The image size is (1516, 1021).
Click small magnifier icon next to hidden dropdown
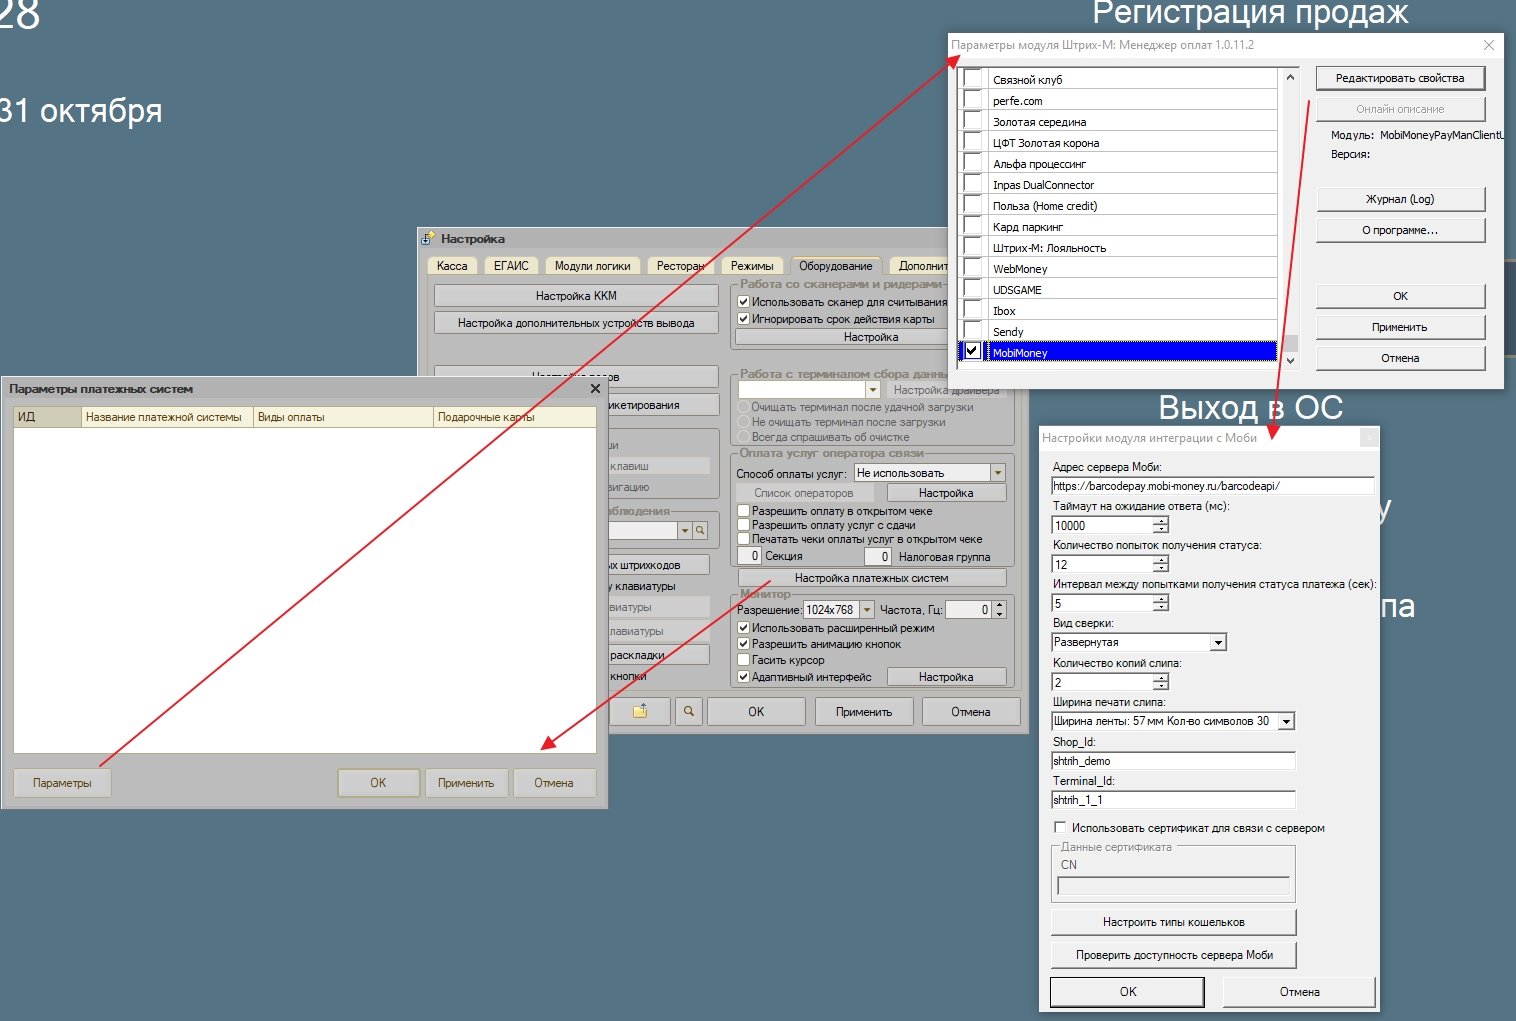700,531
